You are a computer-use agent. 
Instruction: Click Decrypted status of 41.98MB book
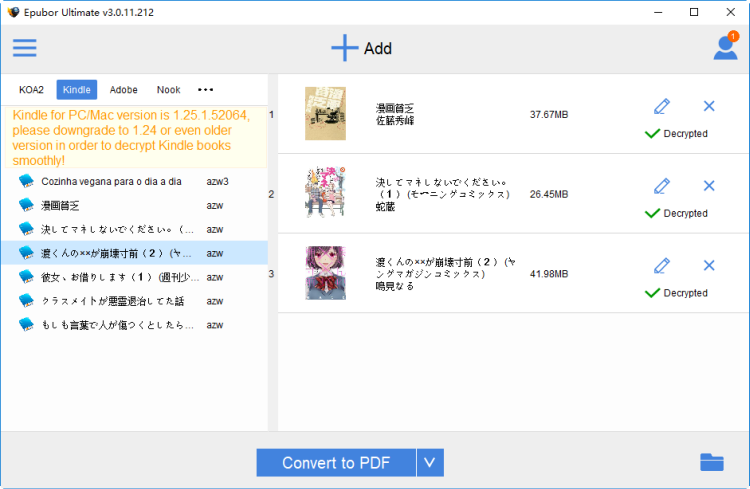click(x=676, y=293)
